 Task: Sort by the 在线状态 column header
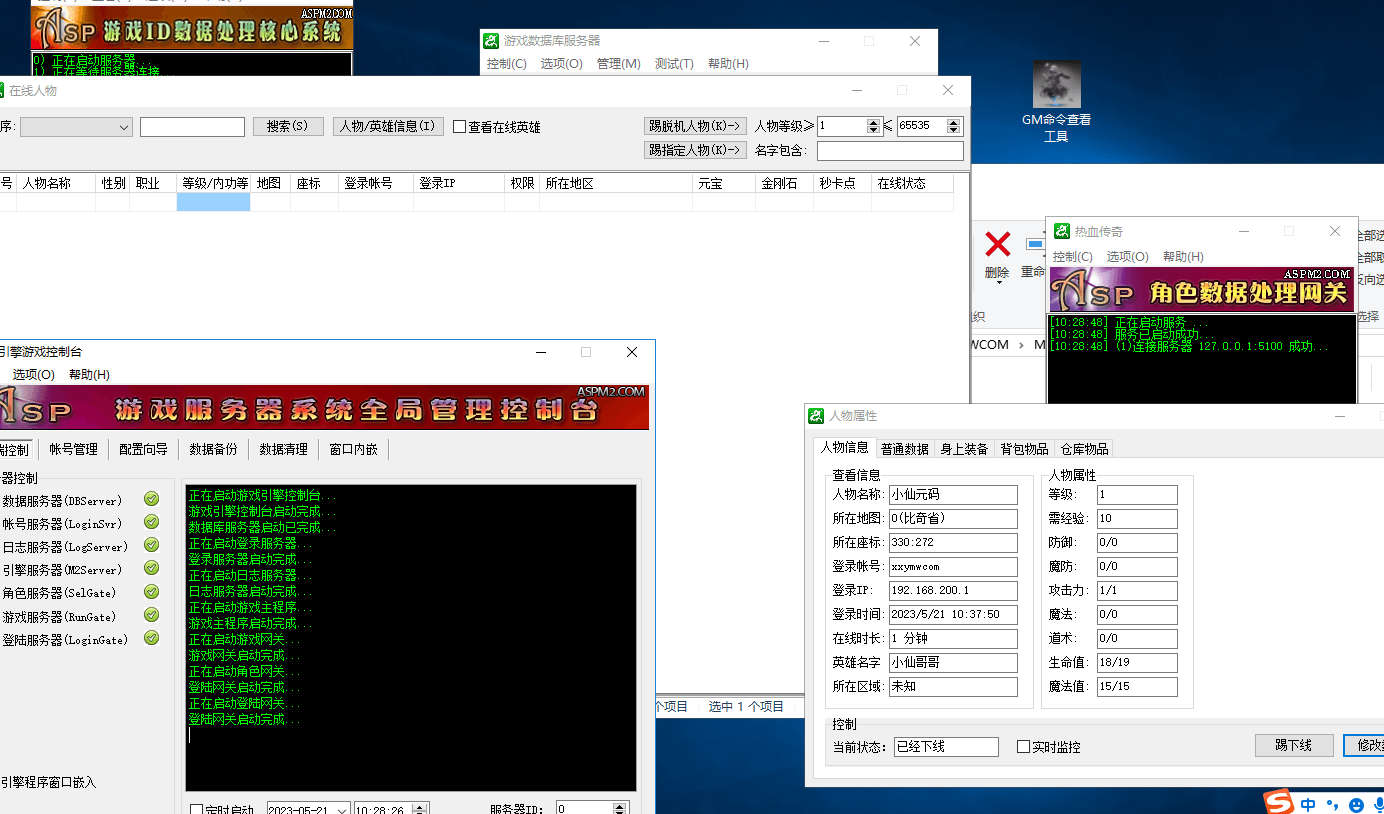click(912, 184)
